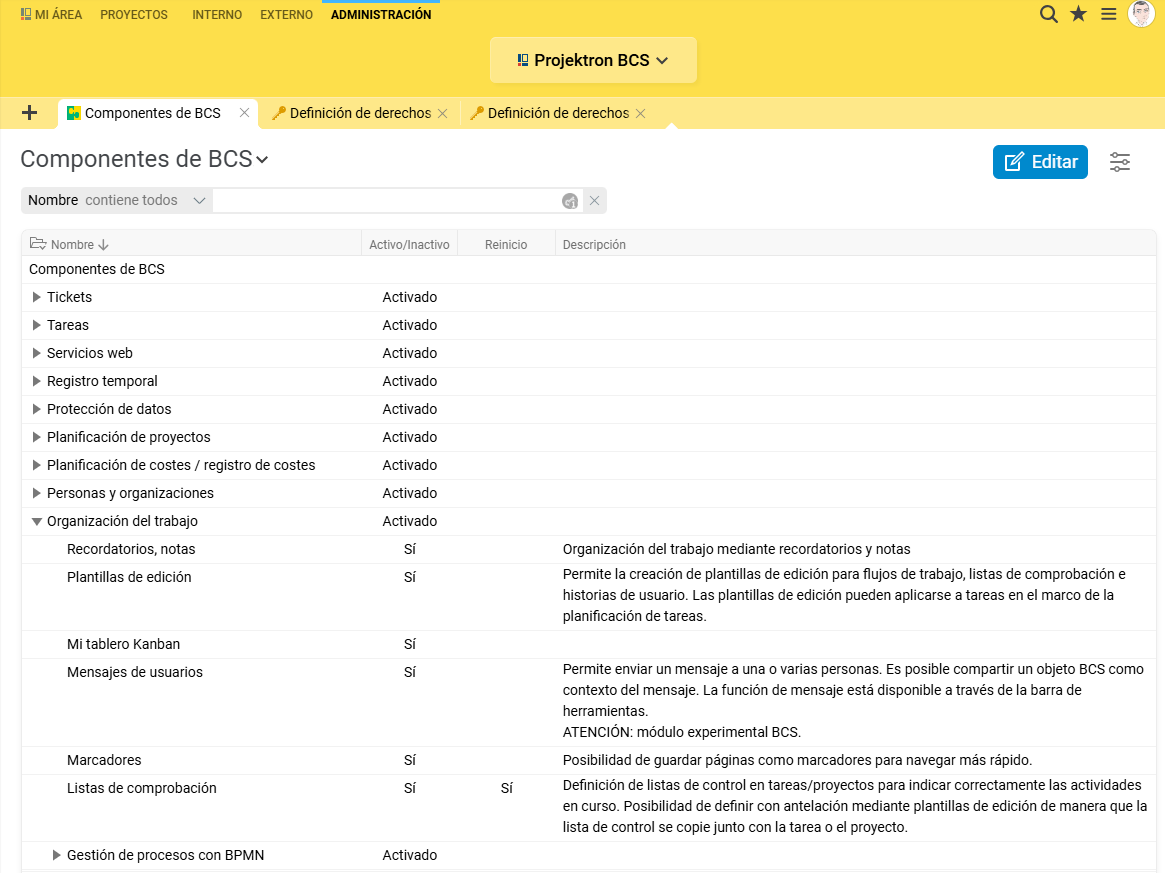Open view settings sliders icon
The height and width of the screenshot is (873, 1165).
(x=1120, y=162)
